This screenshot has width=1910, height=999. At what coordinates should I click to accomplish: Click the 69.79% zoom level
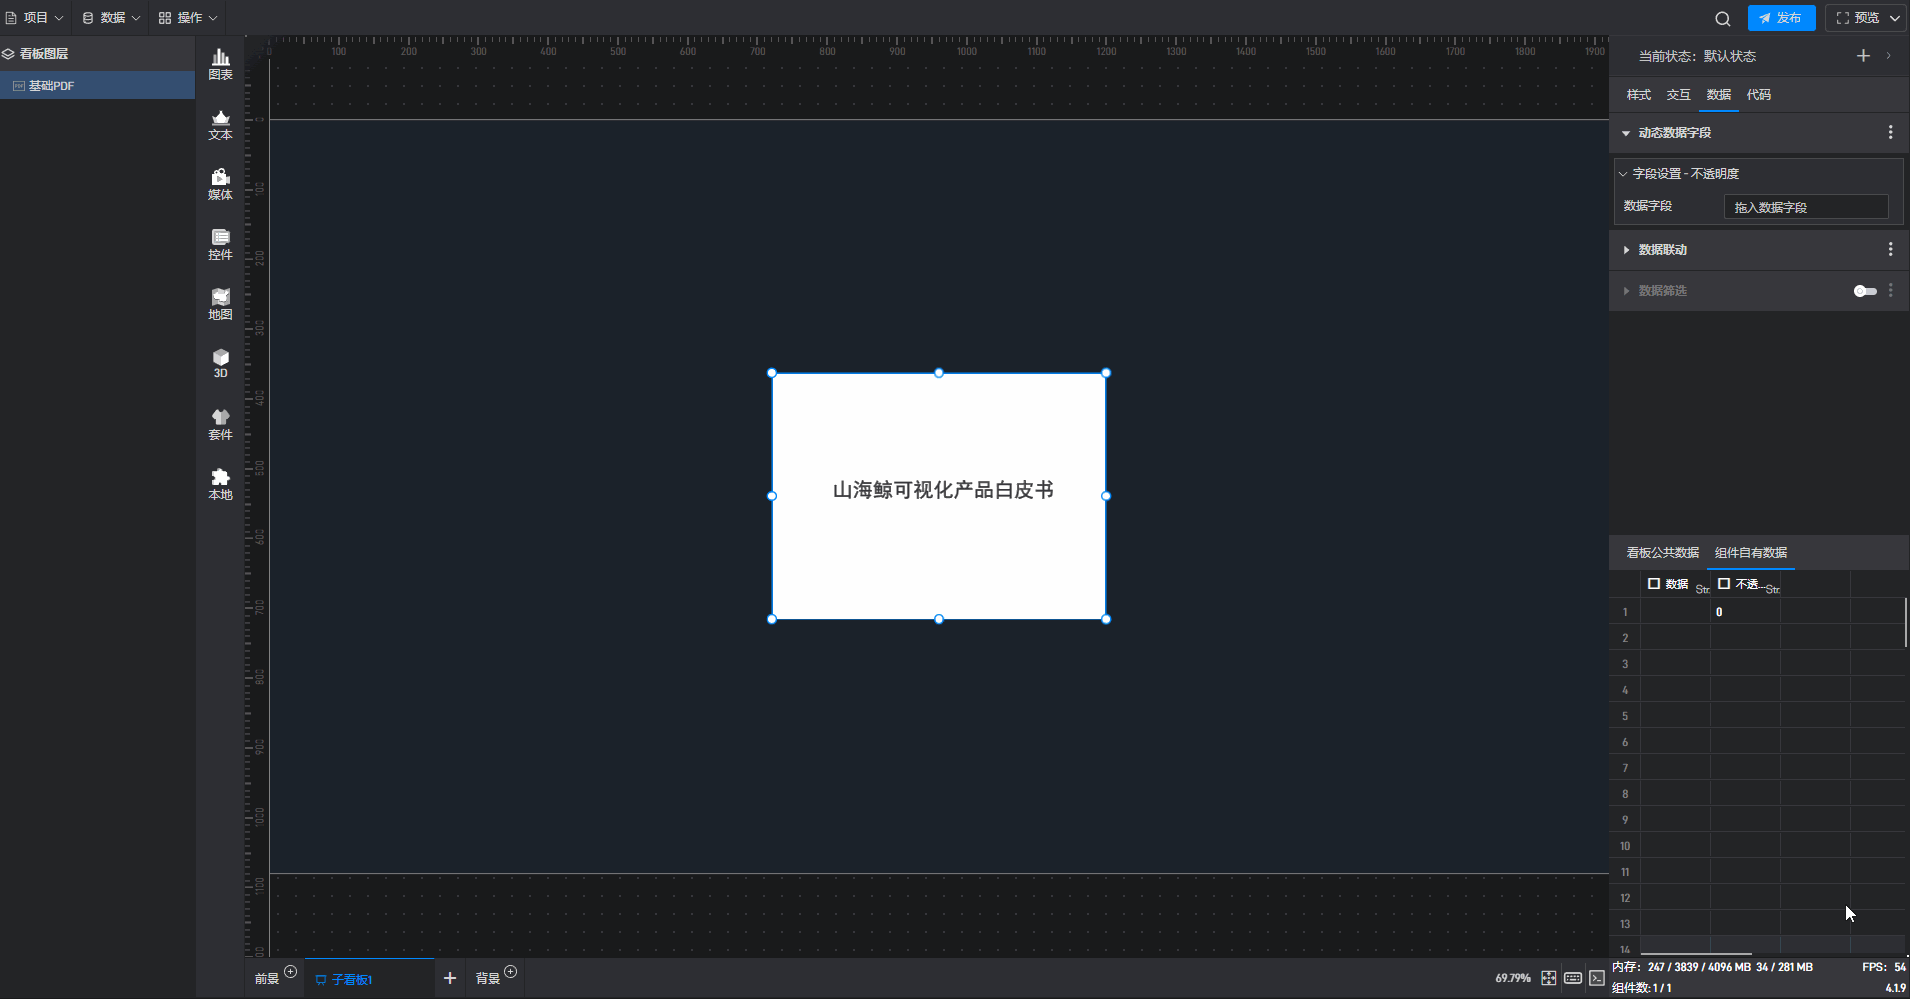point(1513,978)
